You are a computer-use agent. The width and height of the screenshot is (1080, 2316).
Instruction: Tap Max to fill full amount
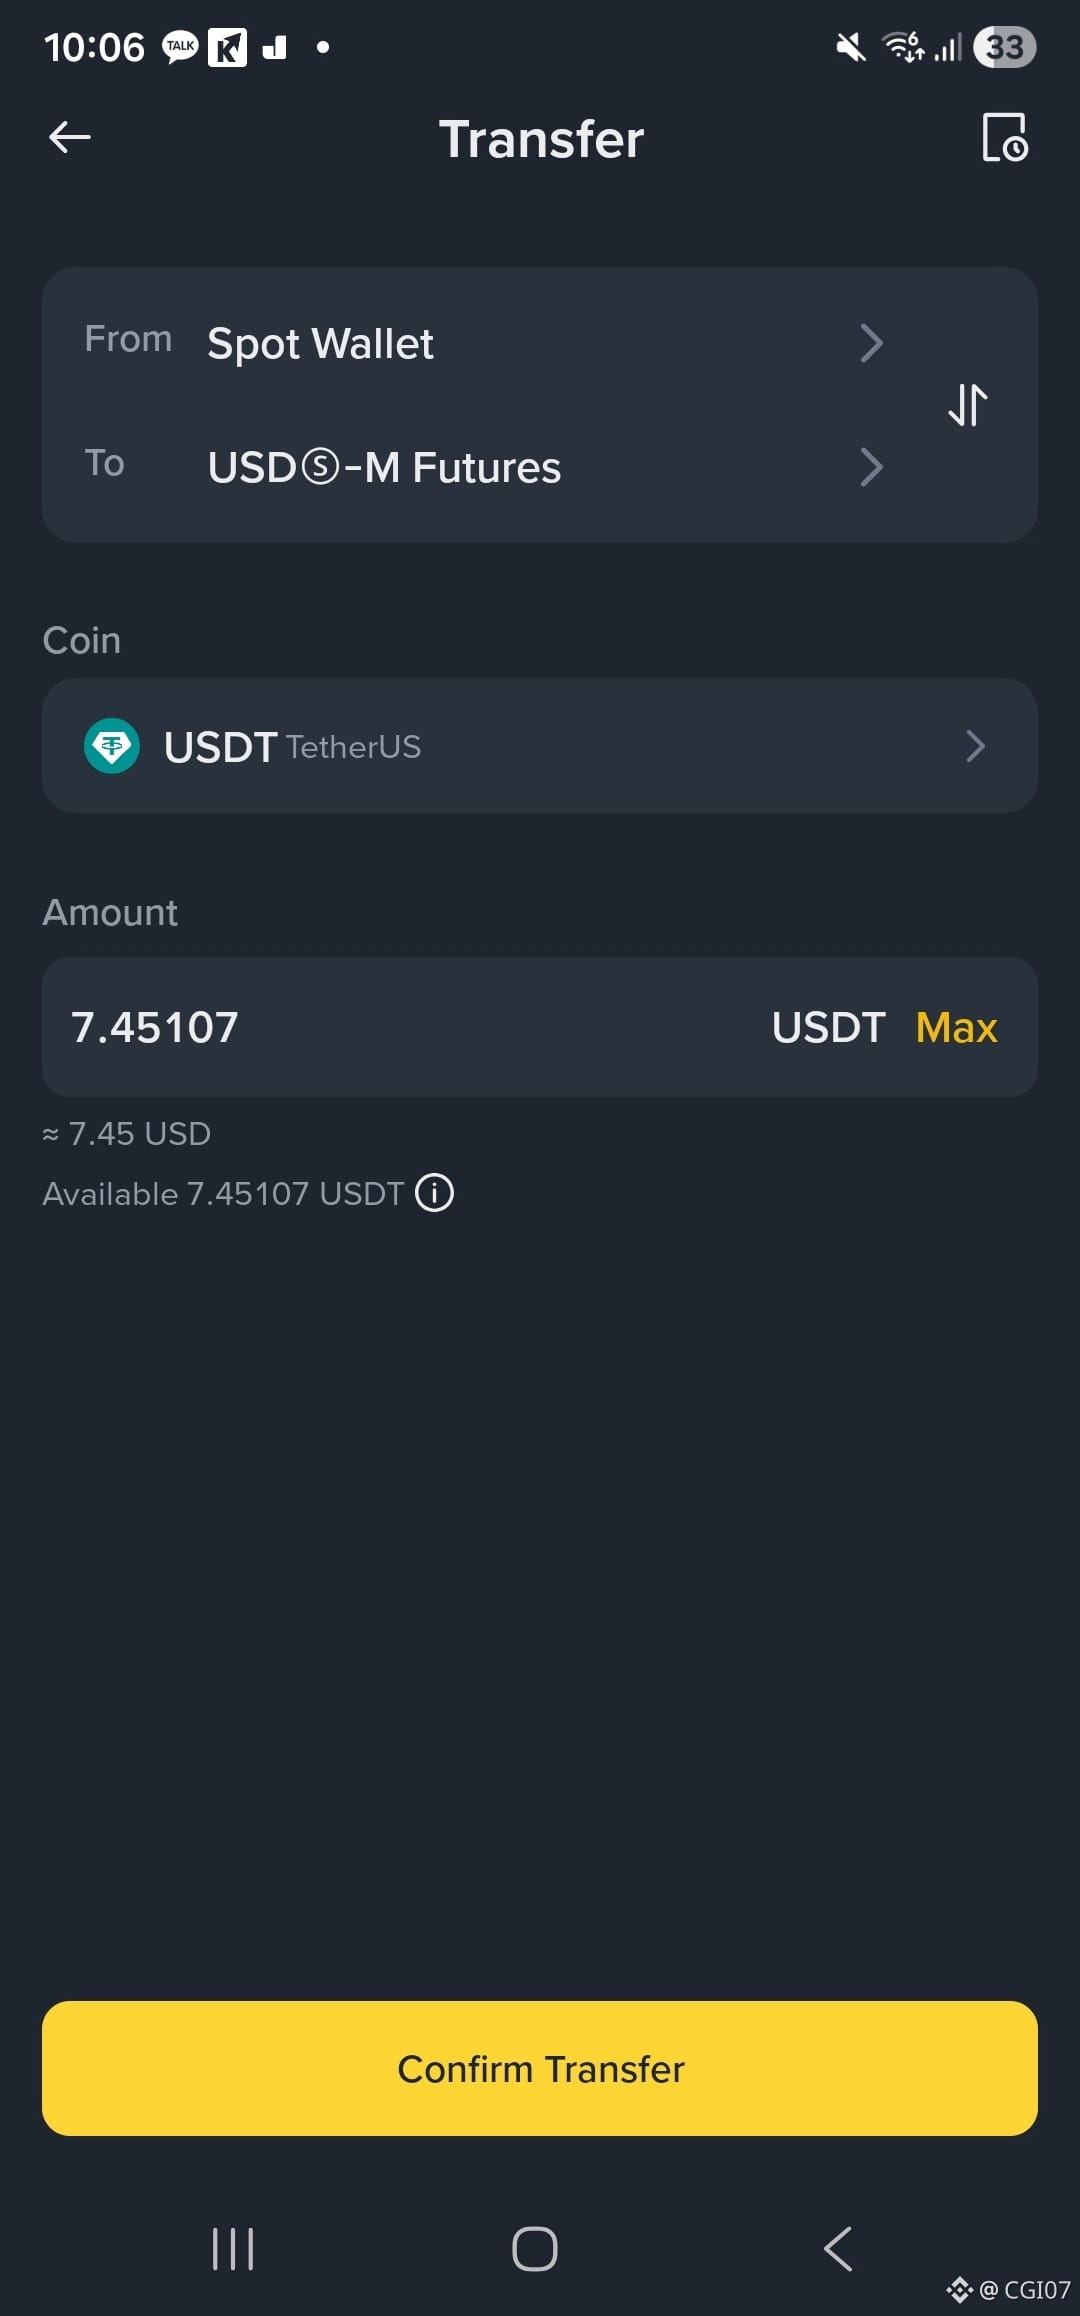(957, 1028)
